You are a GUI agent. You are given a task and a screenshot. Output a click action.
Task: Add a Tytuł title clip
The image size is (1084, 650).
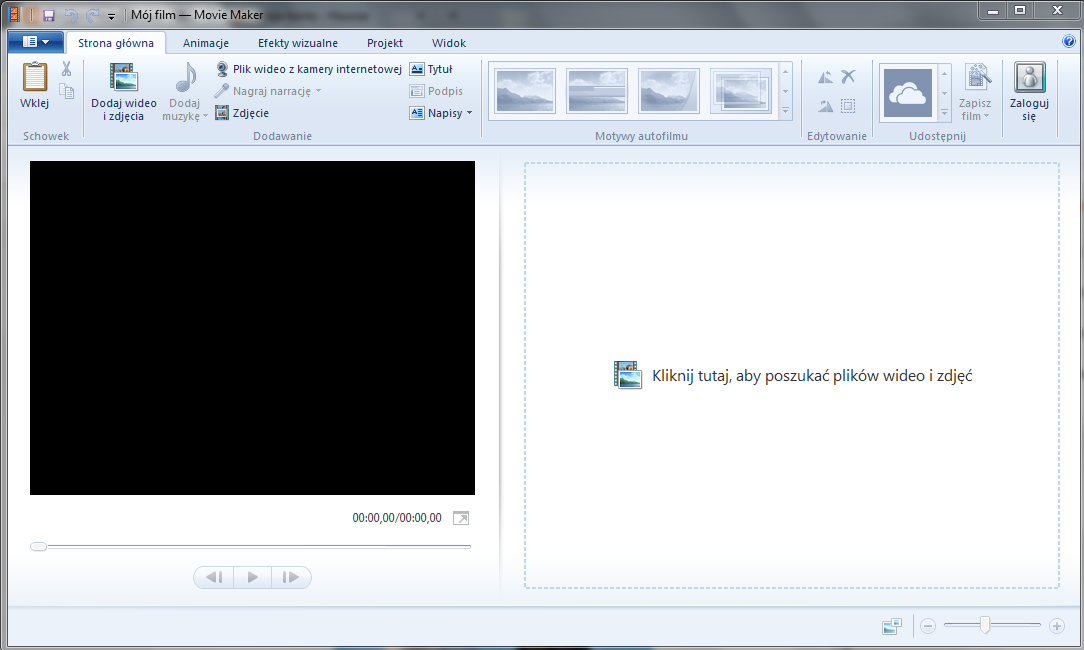(431, 69)
